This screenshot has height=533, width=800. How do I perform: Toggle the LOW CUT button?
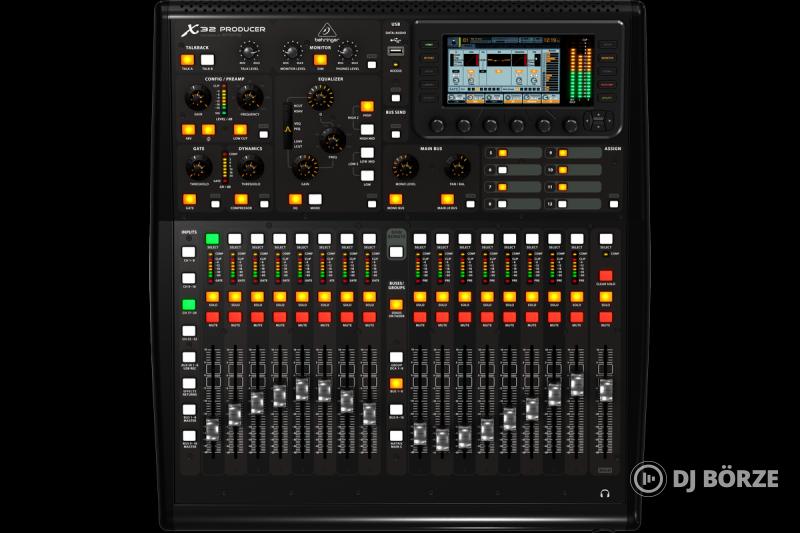pos(240,130)
